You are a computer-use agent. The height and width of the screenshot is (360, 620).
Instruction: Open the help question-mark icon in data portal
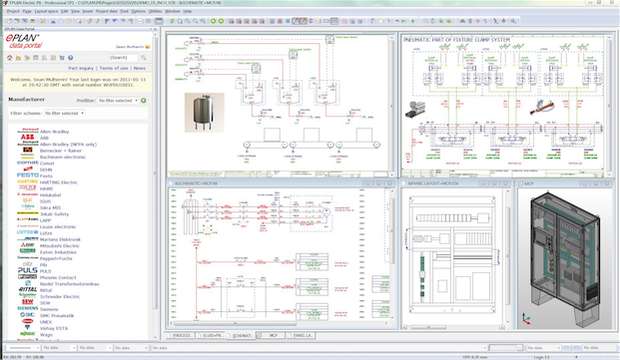70,58
